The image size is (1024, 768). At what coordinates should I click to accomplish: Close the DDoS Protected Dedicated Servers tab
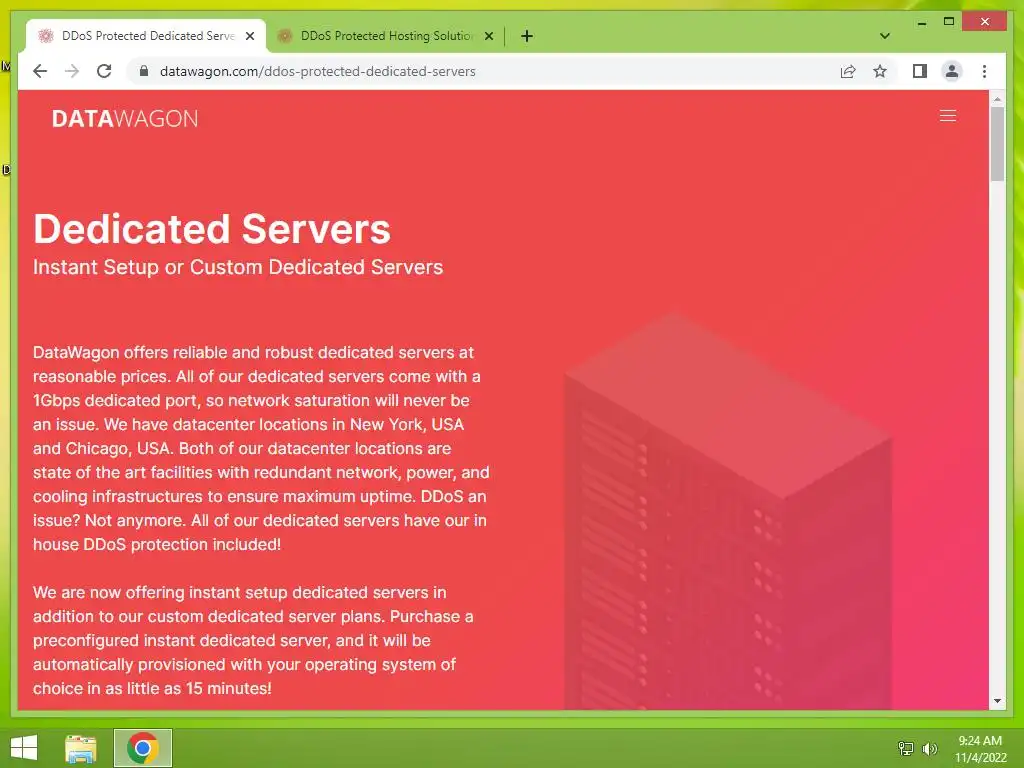(x=250, y=36)
